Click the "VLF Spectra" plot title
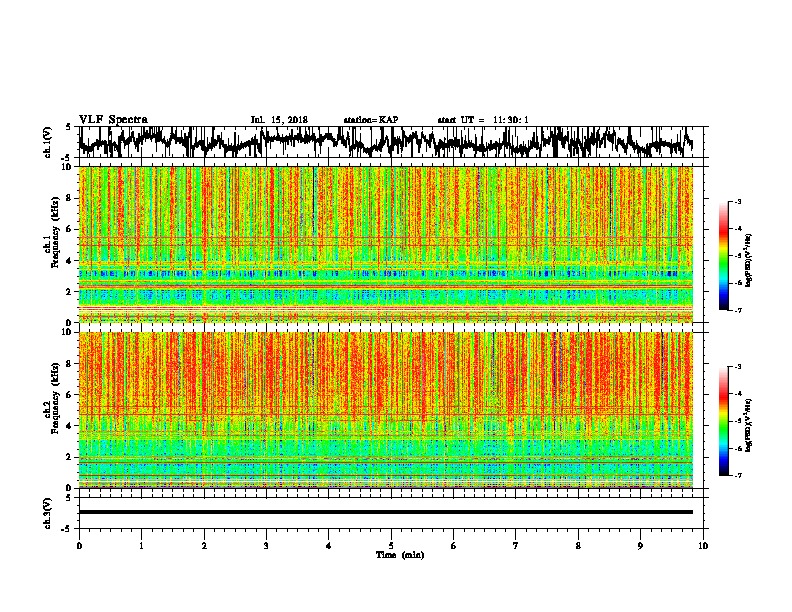The image size is (792, 612). click(113, 120)
